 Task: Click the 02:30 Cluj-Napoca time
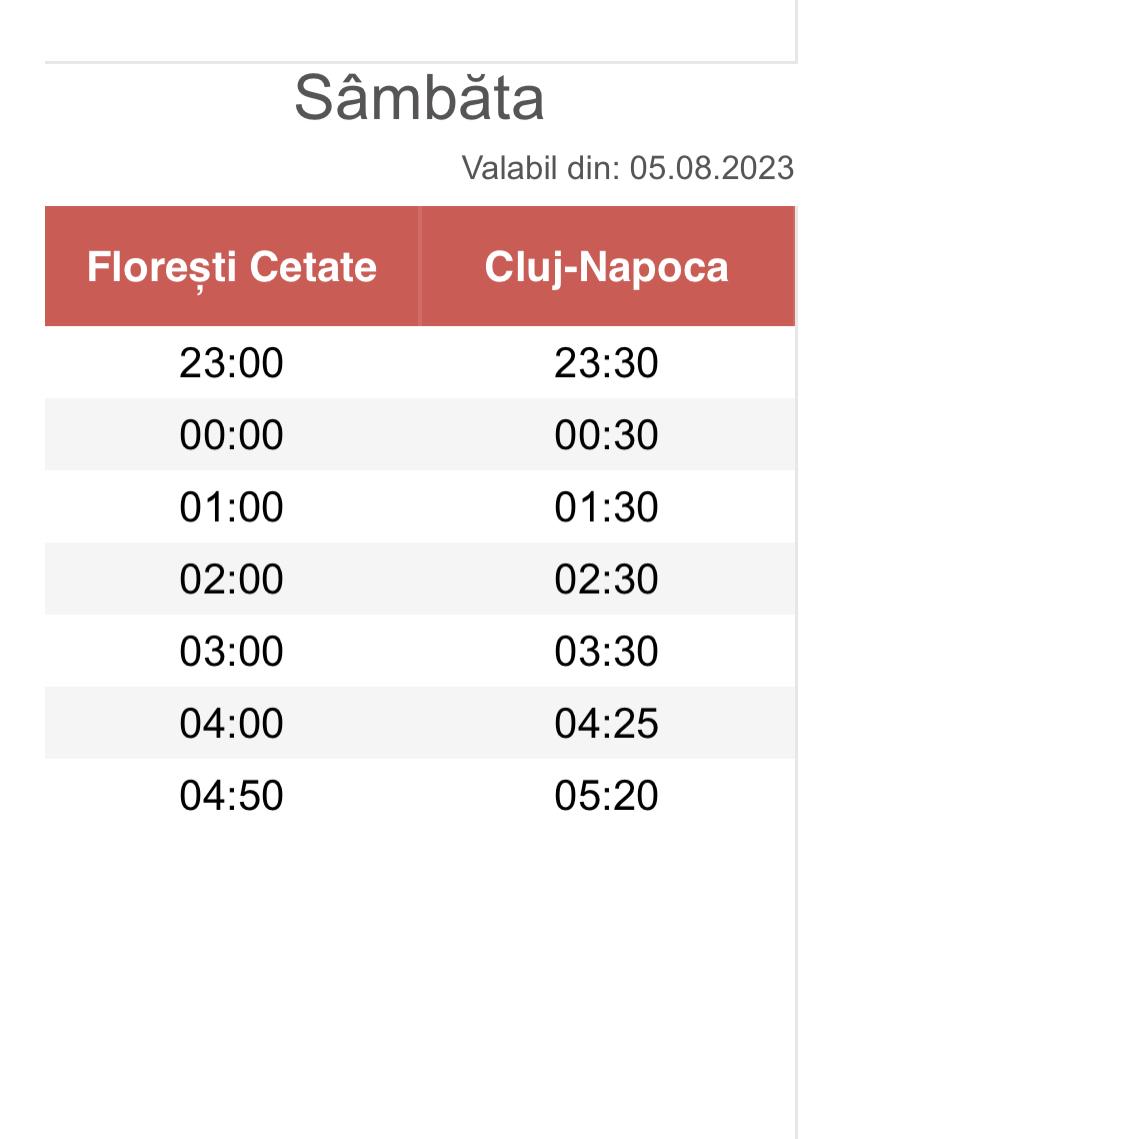point(607,579)
